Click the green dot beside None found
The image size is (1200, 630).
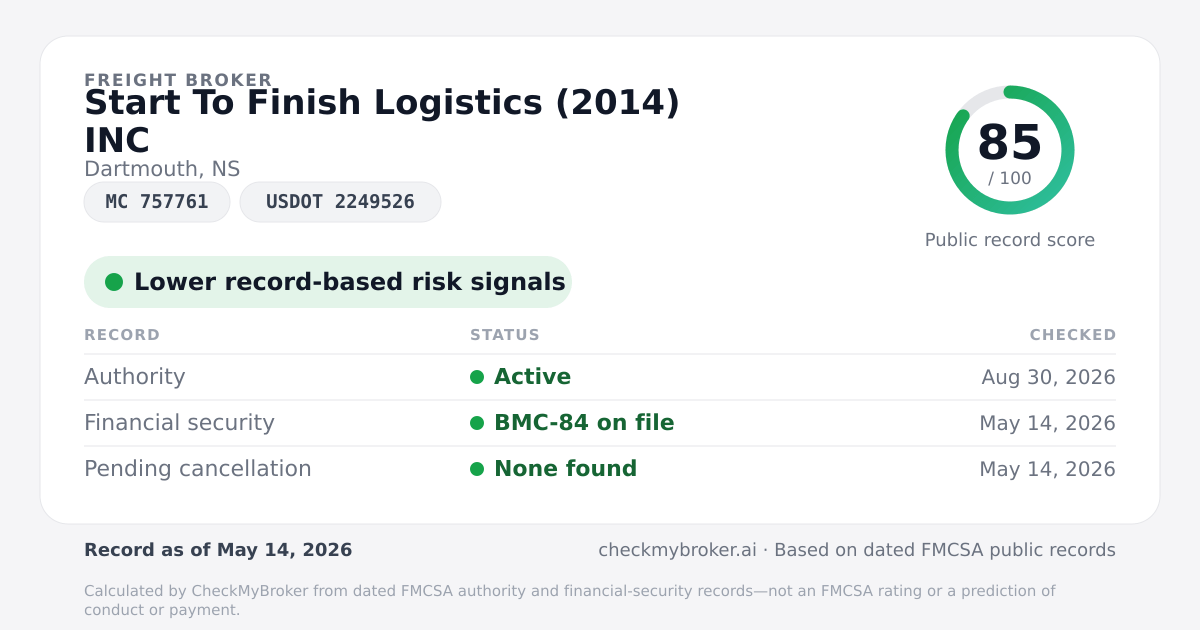click(477, 469)
